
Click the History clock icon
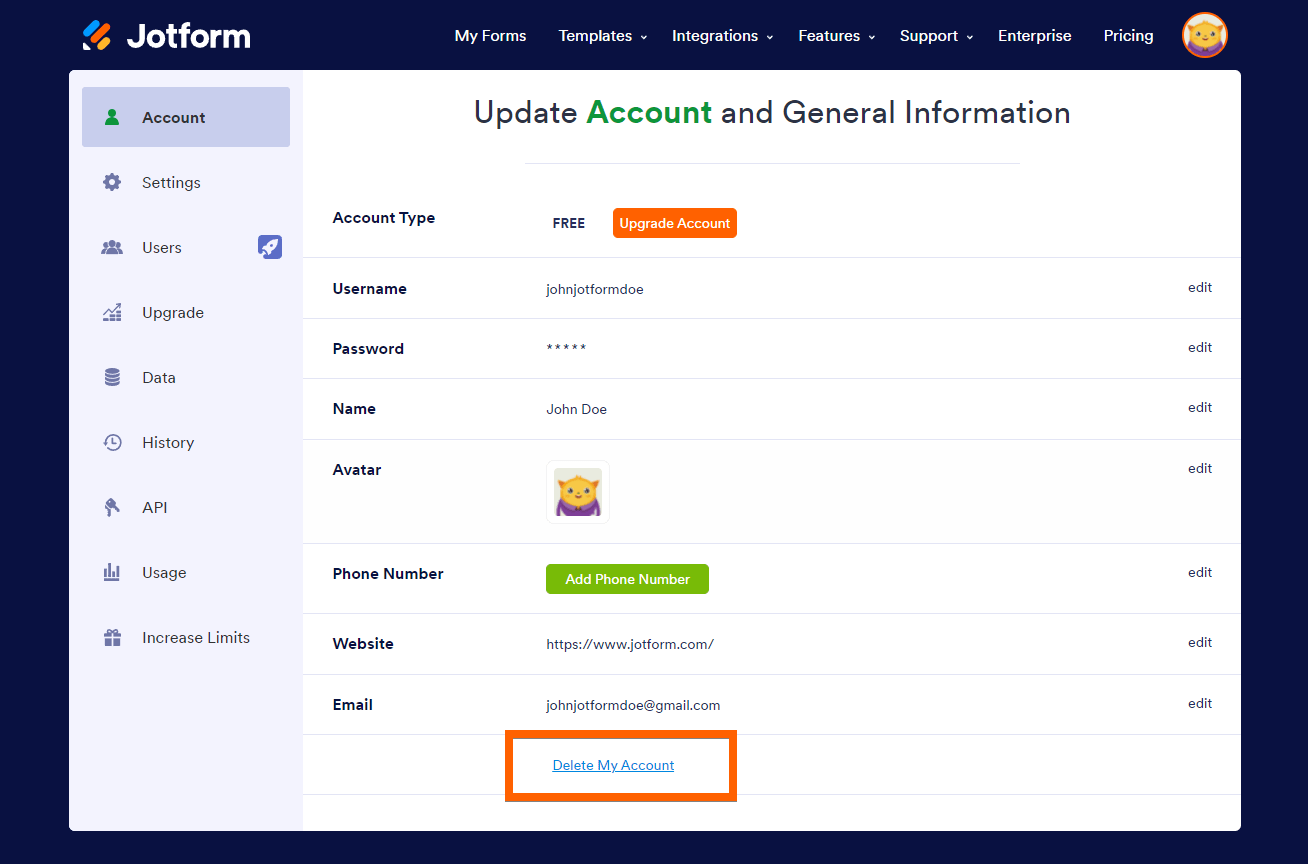[112, 442]
